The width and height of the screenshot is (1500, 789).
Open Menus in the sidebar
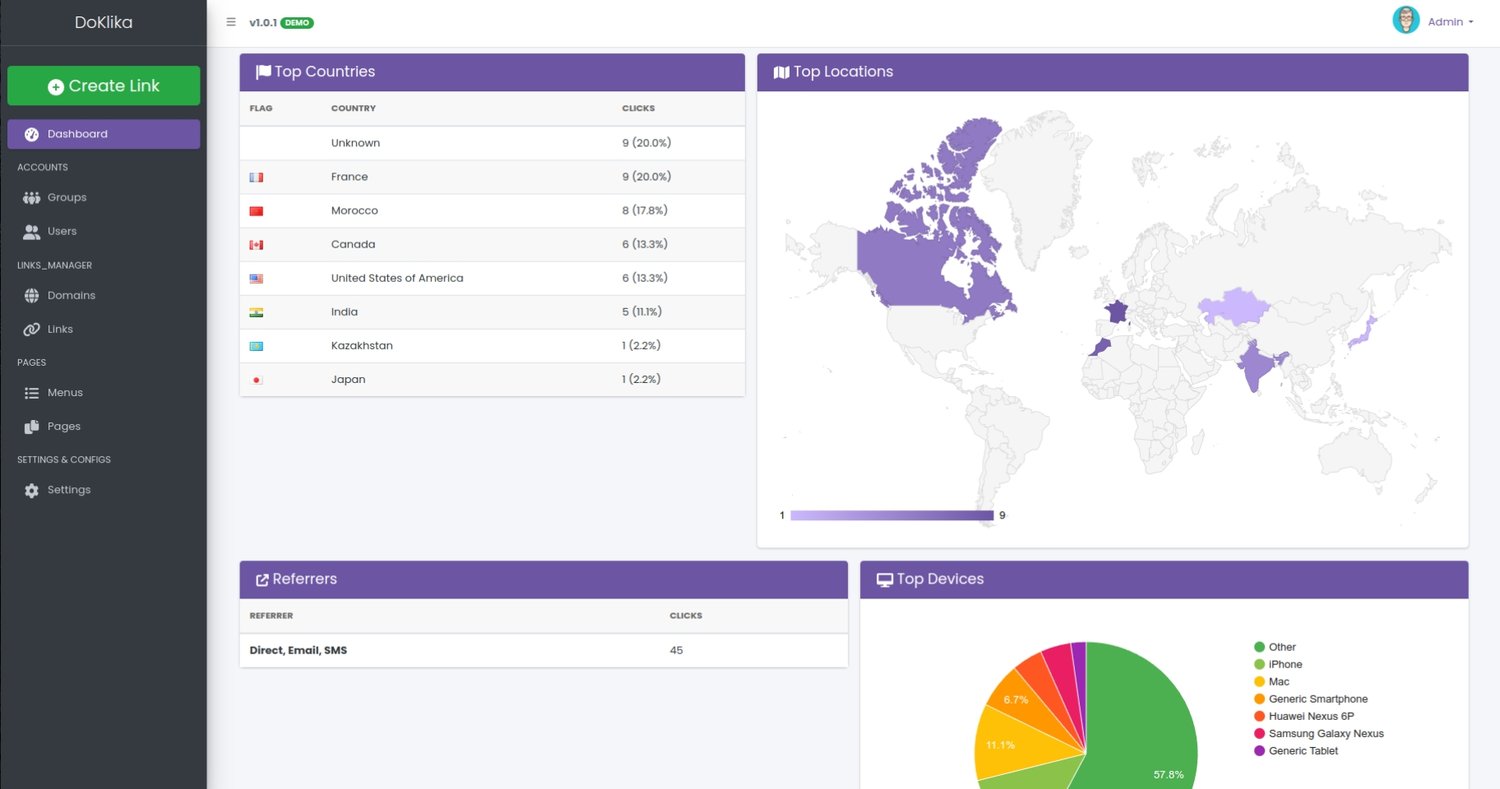103,393
